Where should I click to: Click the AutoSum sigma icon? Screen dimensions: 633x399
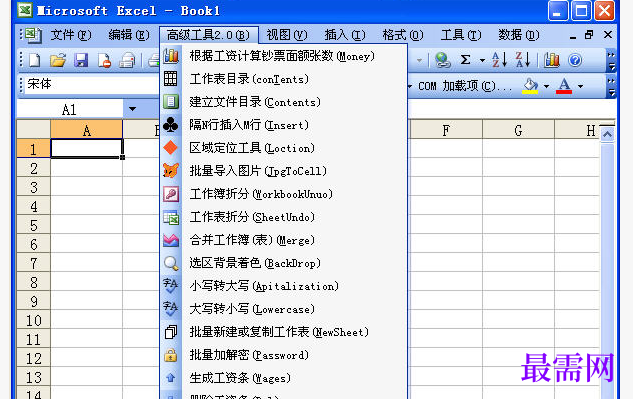[465, 60]
